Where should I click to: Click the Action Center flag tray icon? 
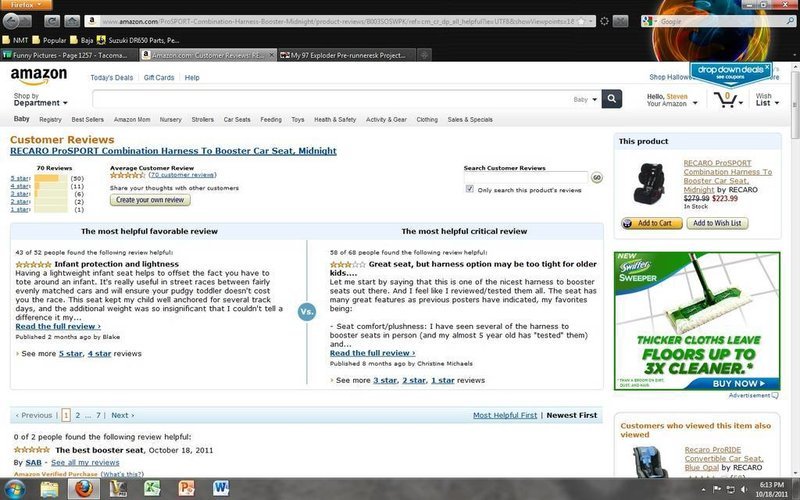(x=717, y=490)
